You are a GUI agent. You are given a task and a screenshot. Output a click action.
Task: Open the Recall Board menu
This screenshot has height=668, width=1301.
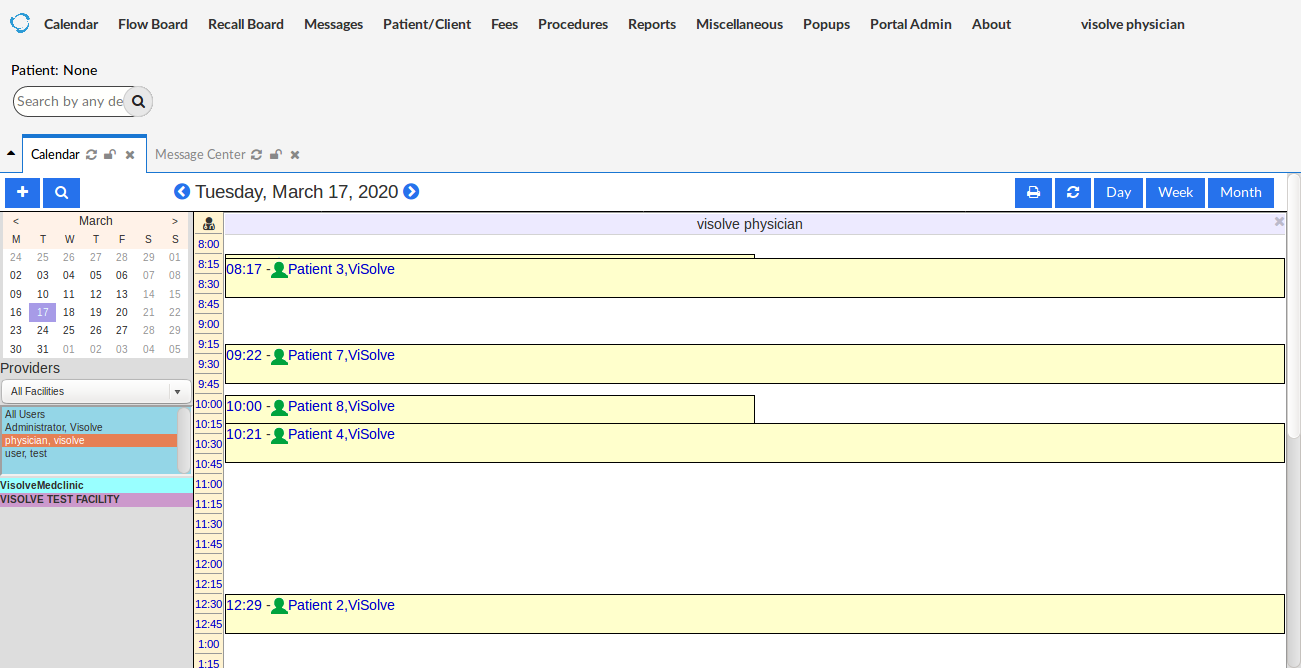[x=246, y=24]
